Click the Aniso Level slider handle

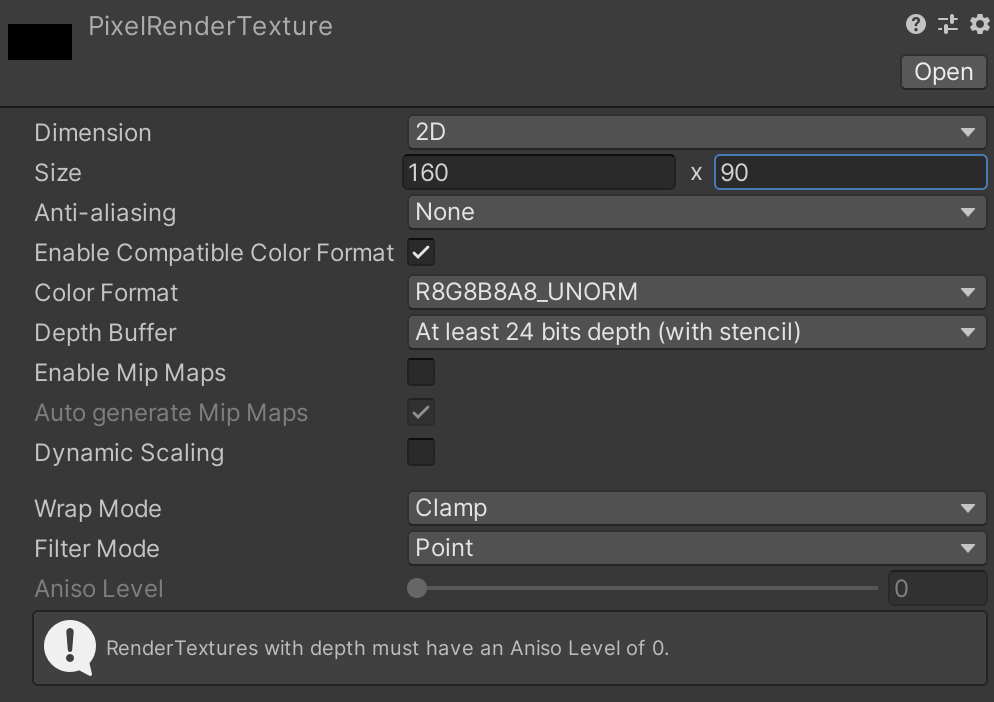417,588
